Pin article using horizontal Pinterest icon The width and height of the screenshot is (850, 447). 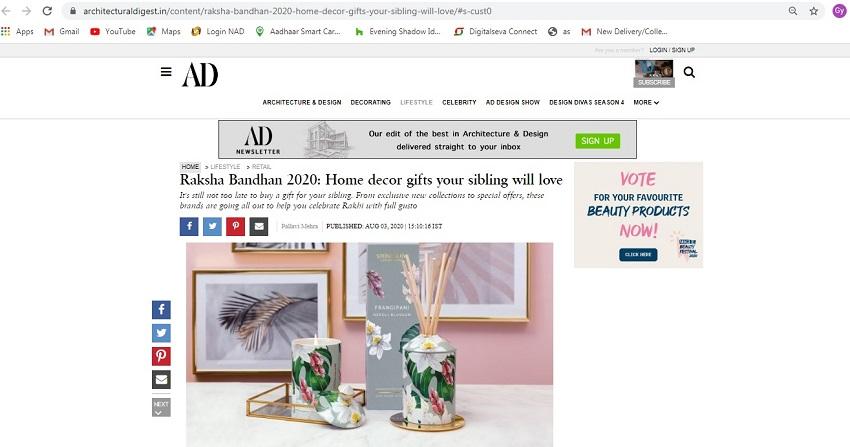(x=235, y=226)
